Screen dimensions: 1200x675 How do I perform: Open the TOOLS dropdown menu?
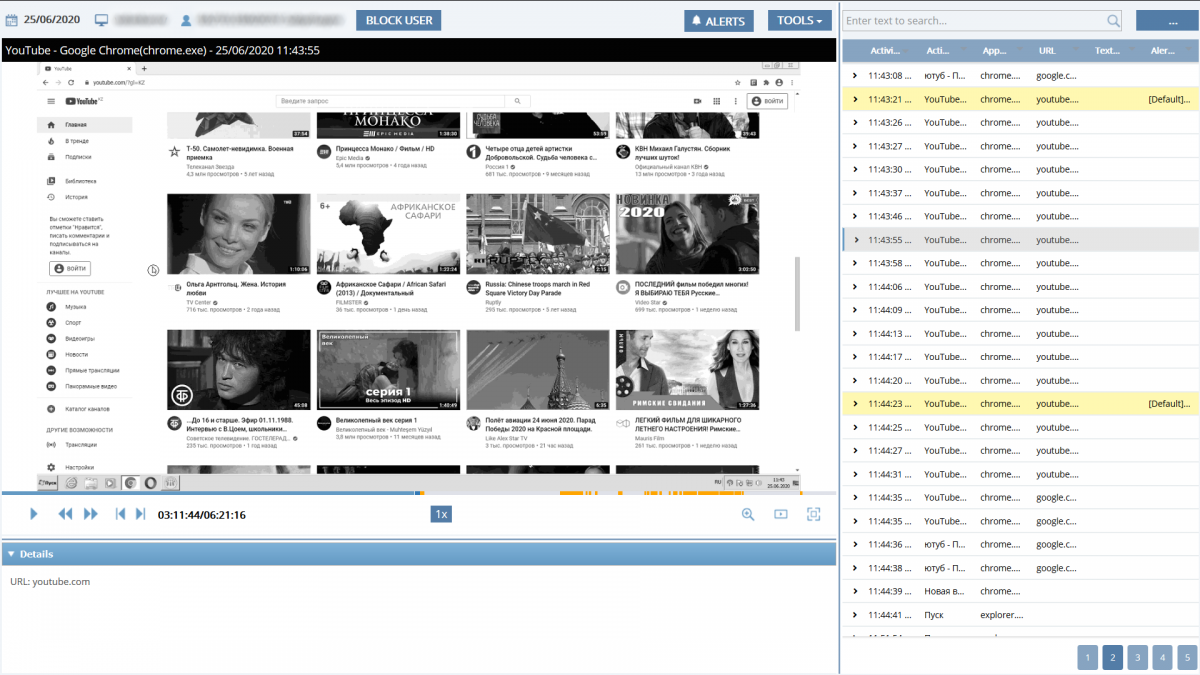click(x=799, y=21)
